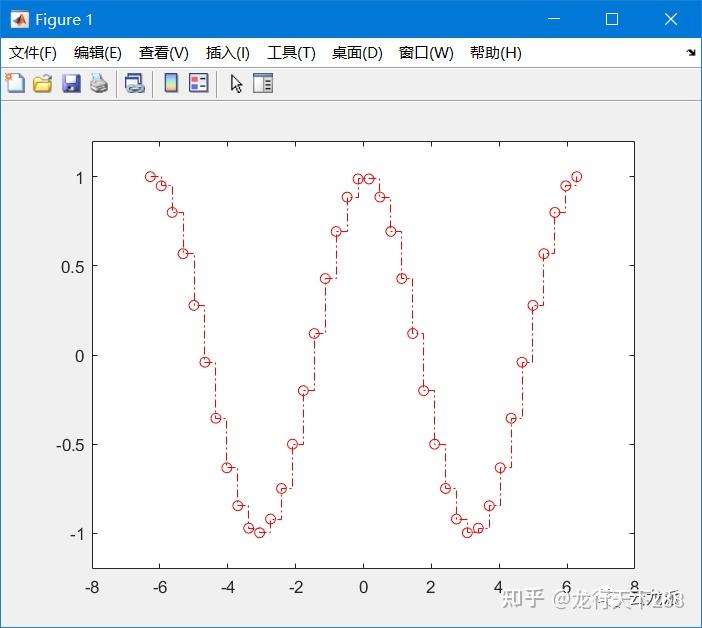The image size is (702, 628).
Task: Click the x-axis label -8
Action: pos(92,587)
